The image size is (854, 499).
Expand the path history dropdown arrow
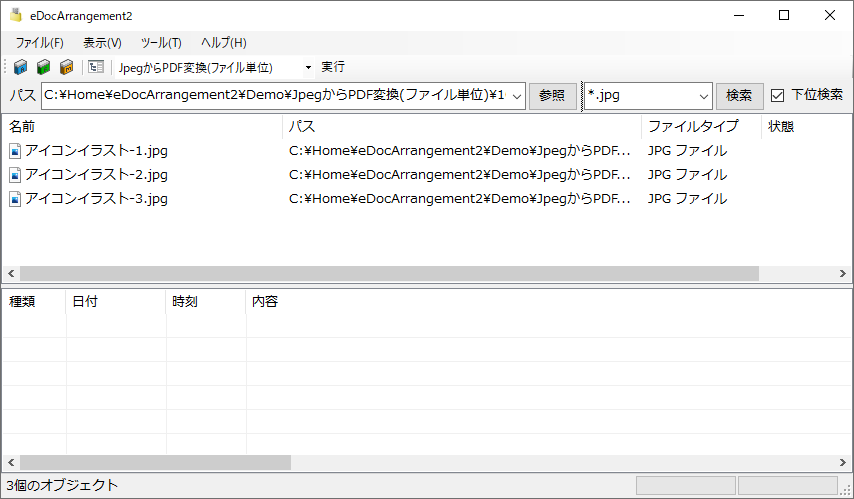click(x=517, y=96)
